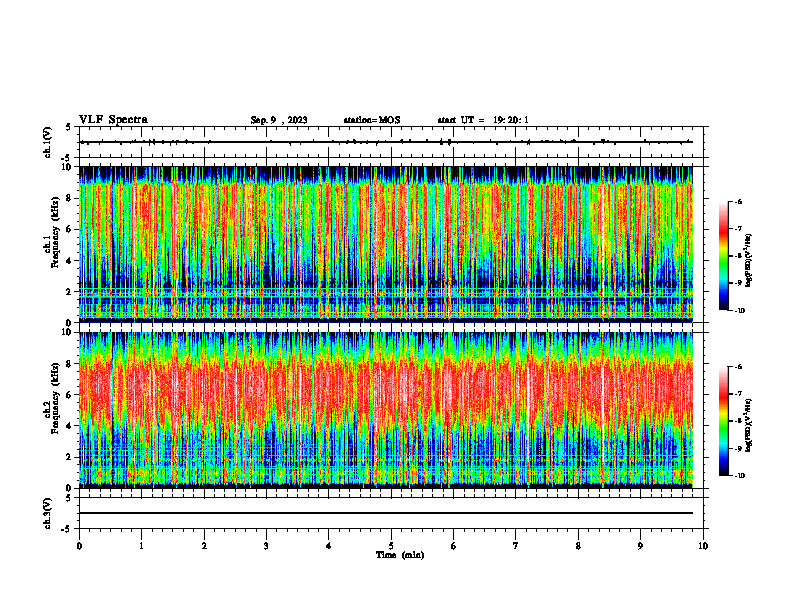Click inside the ch.1 spectrogram panel
This screenshot has width=792, height=612.
pyautogui.click(x=386, y=244)
